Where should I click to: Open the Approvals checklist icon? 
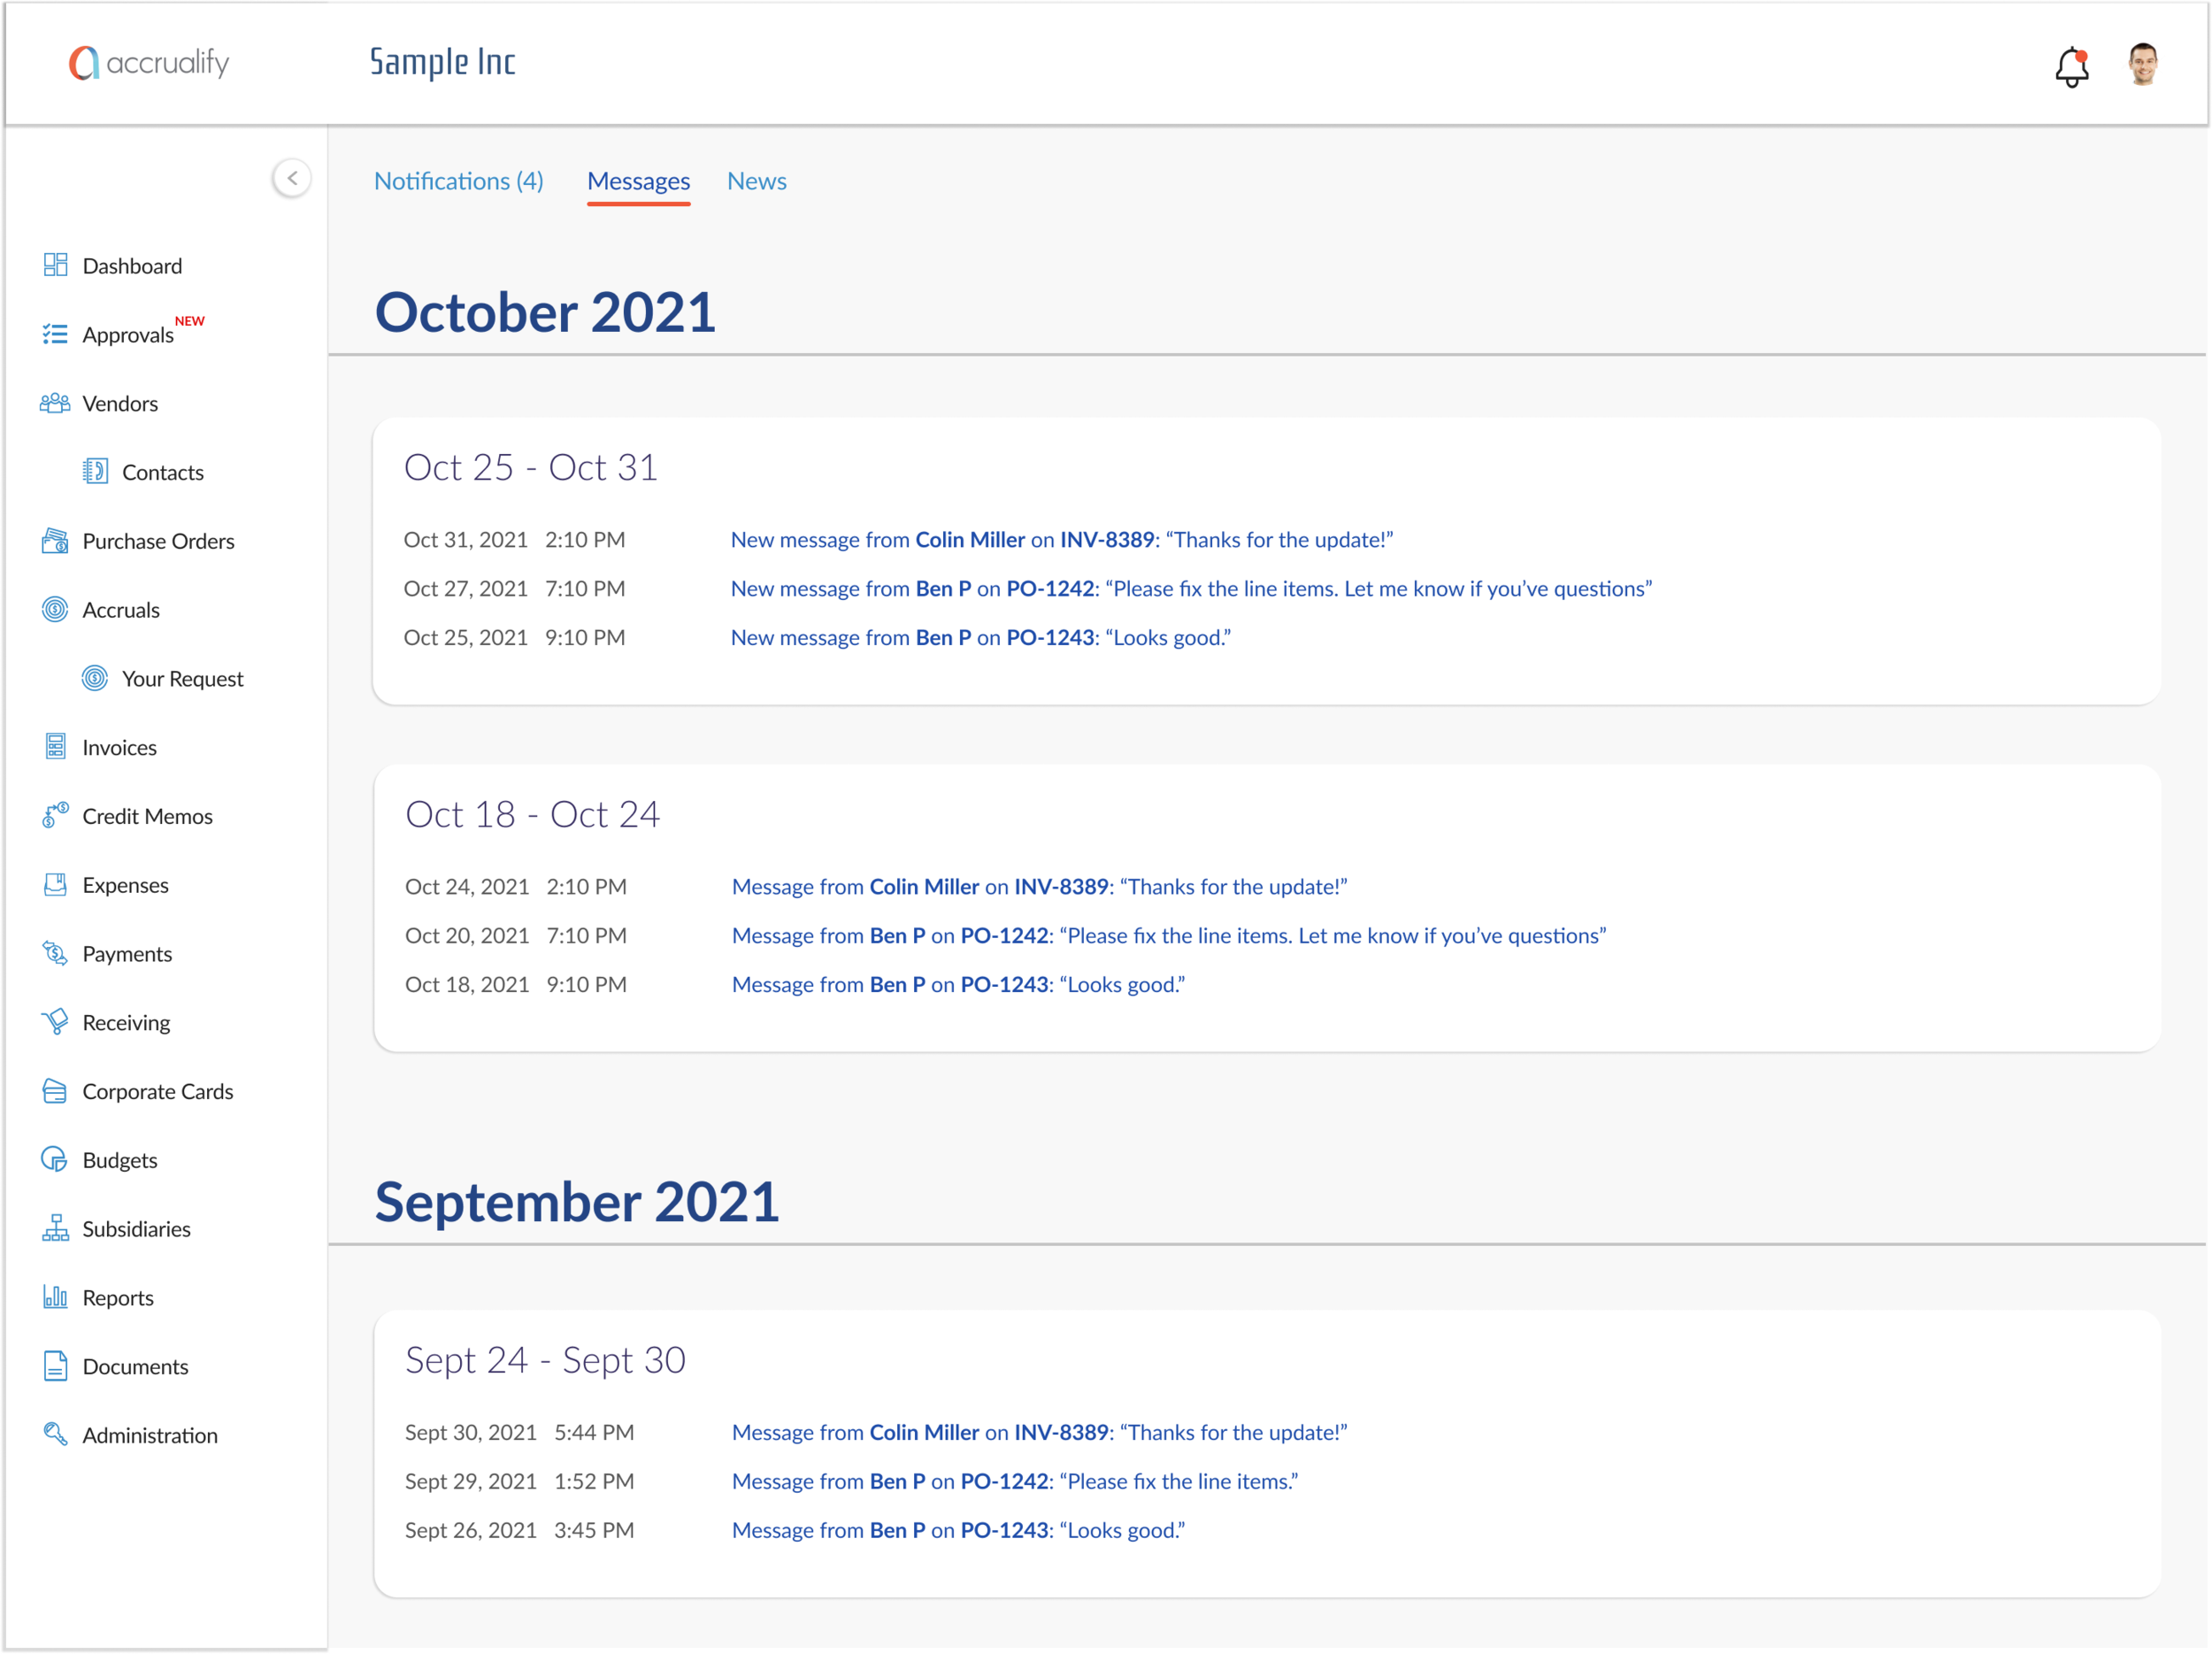tap(55, 334)
